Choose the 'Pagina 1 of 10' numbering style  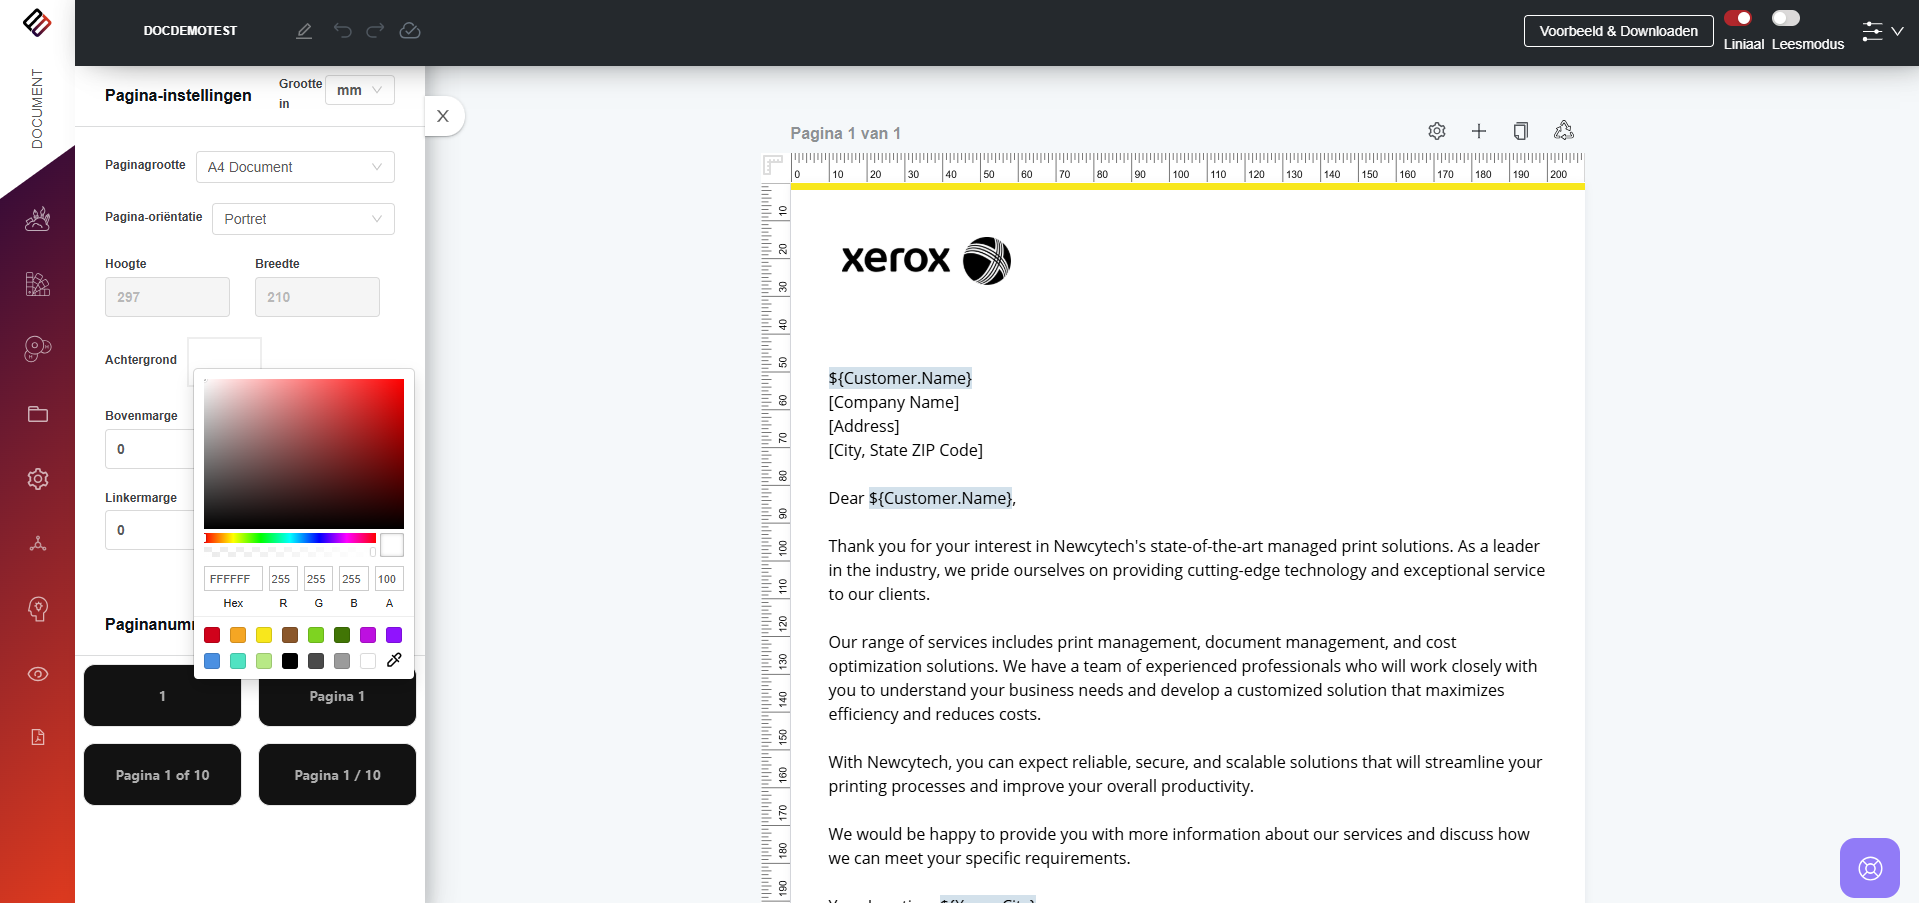(162, 775)
